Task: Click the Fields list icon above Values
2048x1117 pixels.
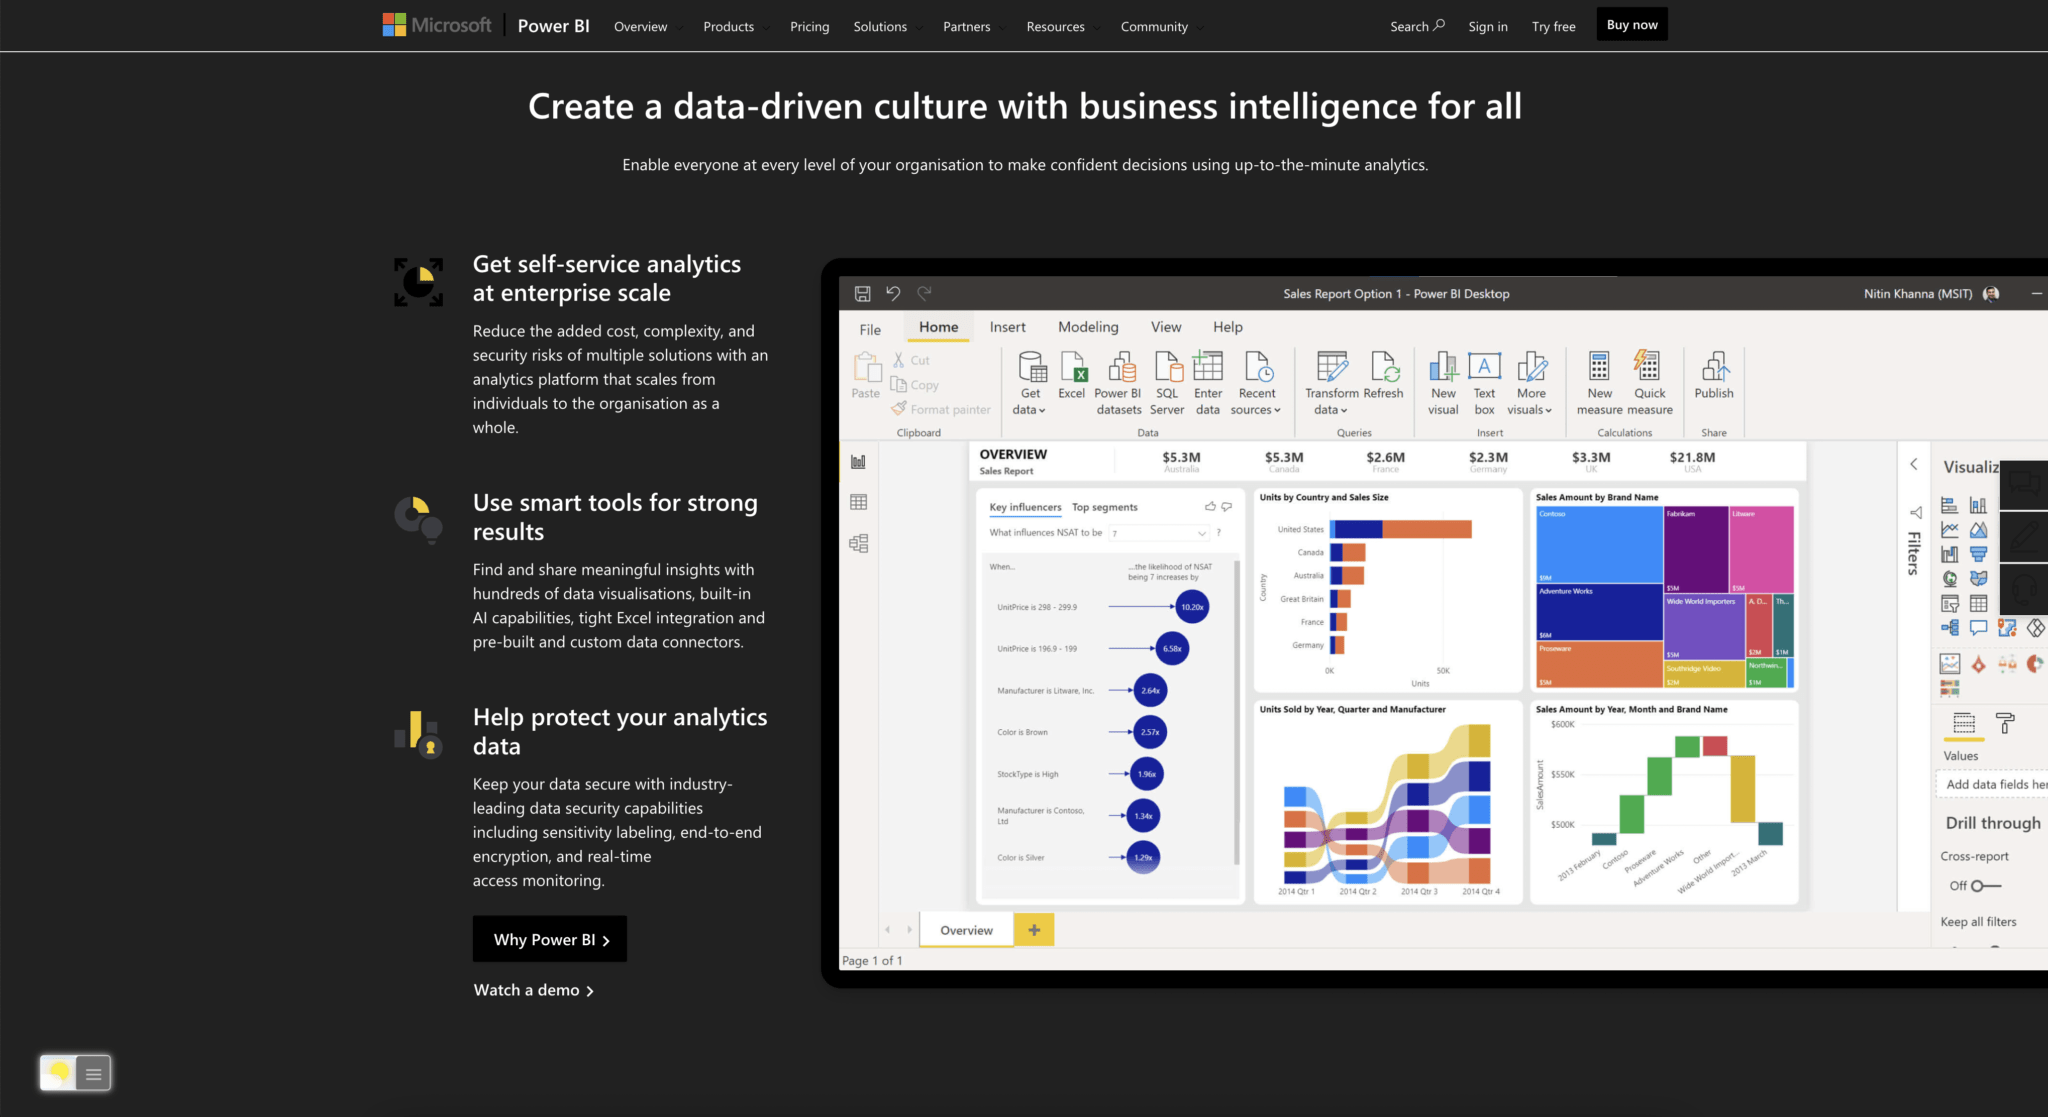Action: tap(1964, 723)
